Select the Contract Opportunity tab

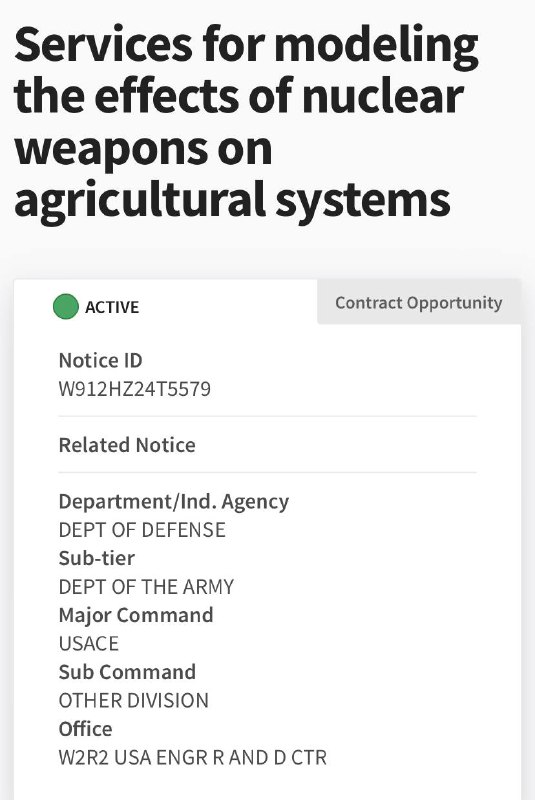pos(419,302)
